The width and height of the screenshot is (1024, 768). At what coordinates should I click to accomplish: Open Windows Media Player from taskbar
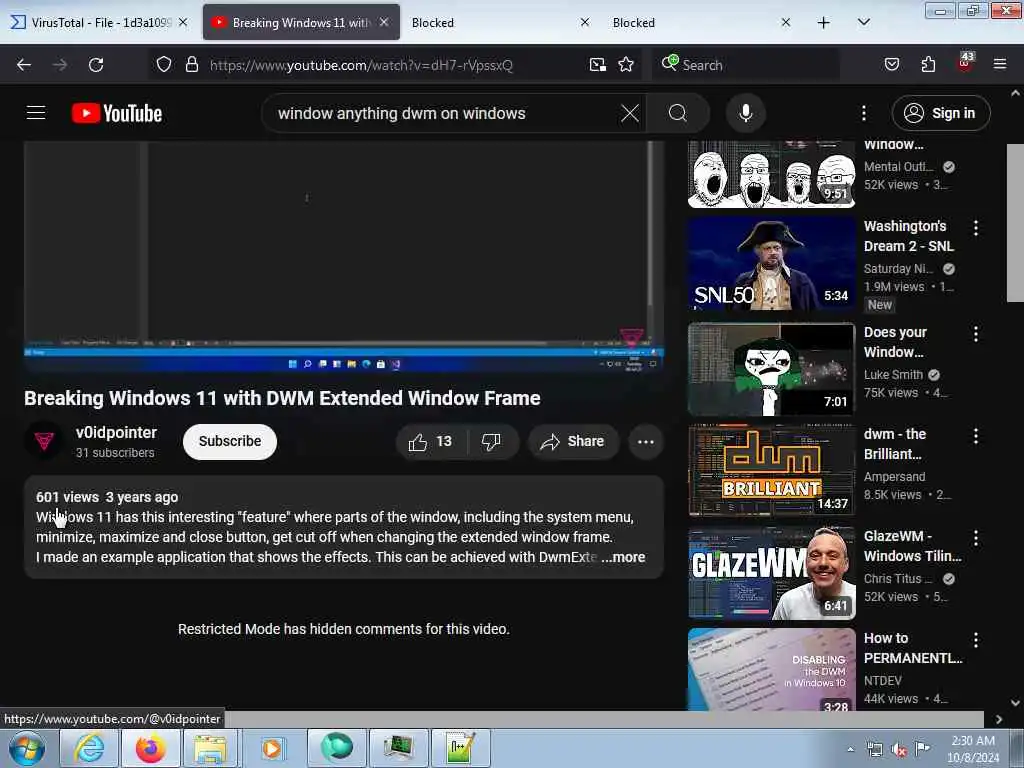272,748
